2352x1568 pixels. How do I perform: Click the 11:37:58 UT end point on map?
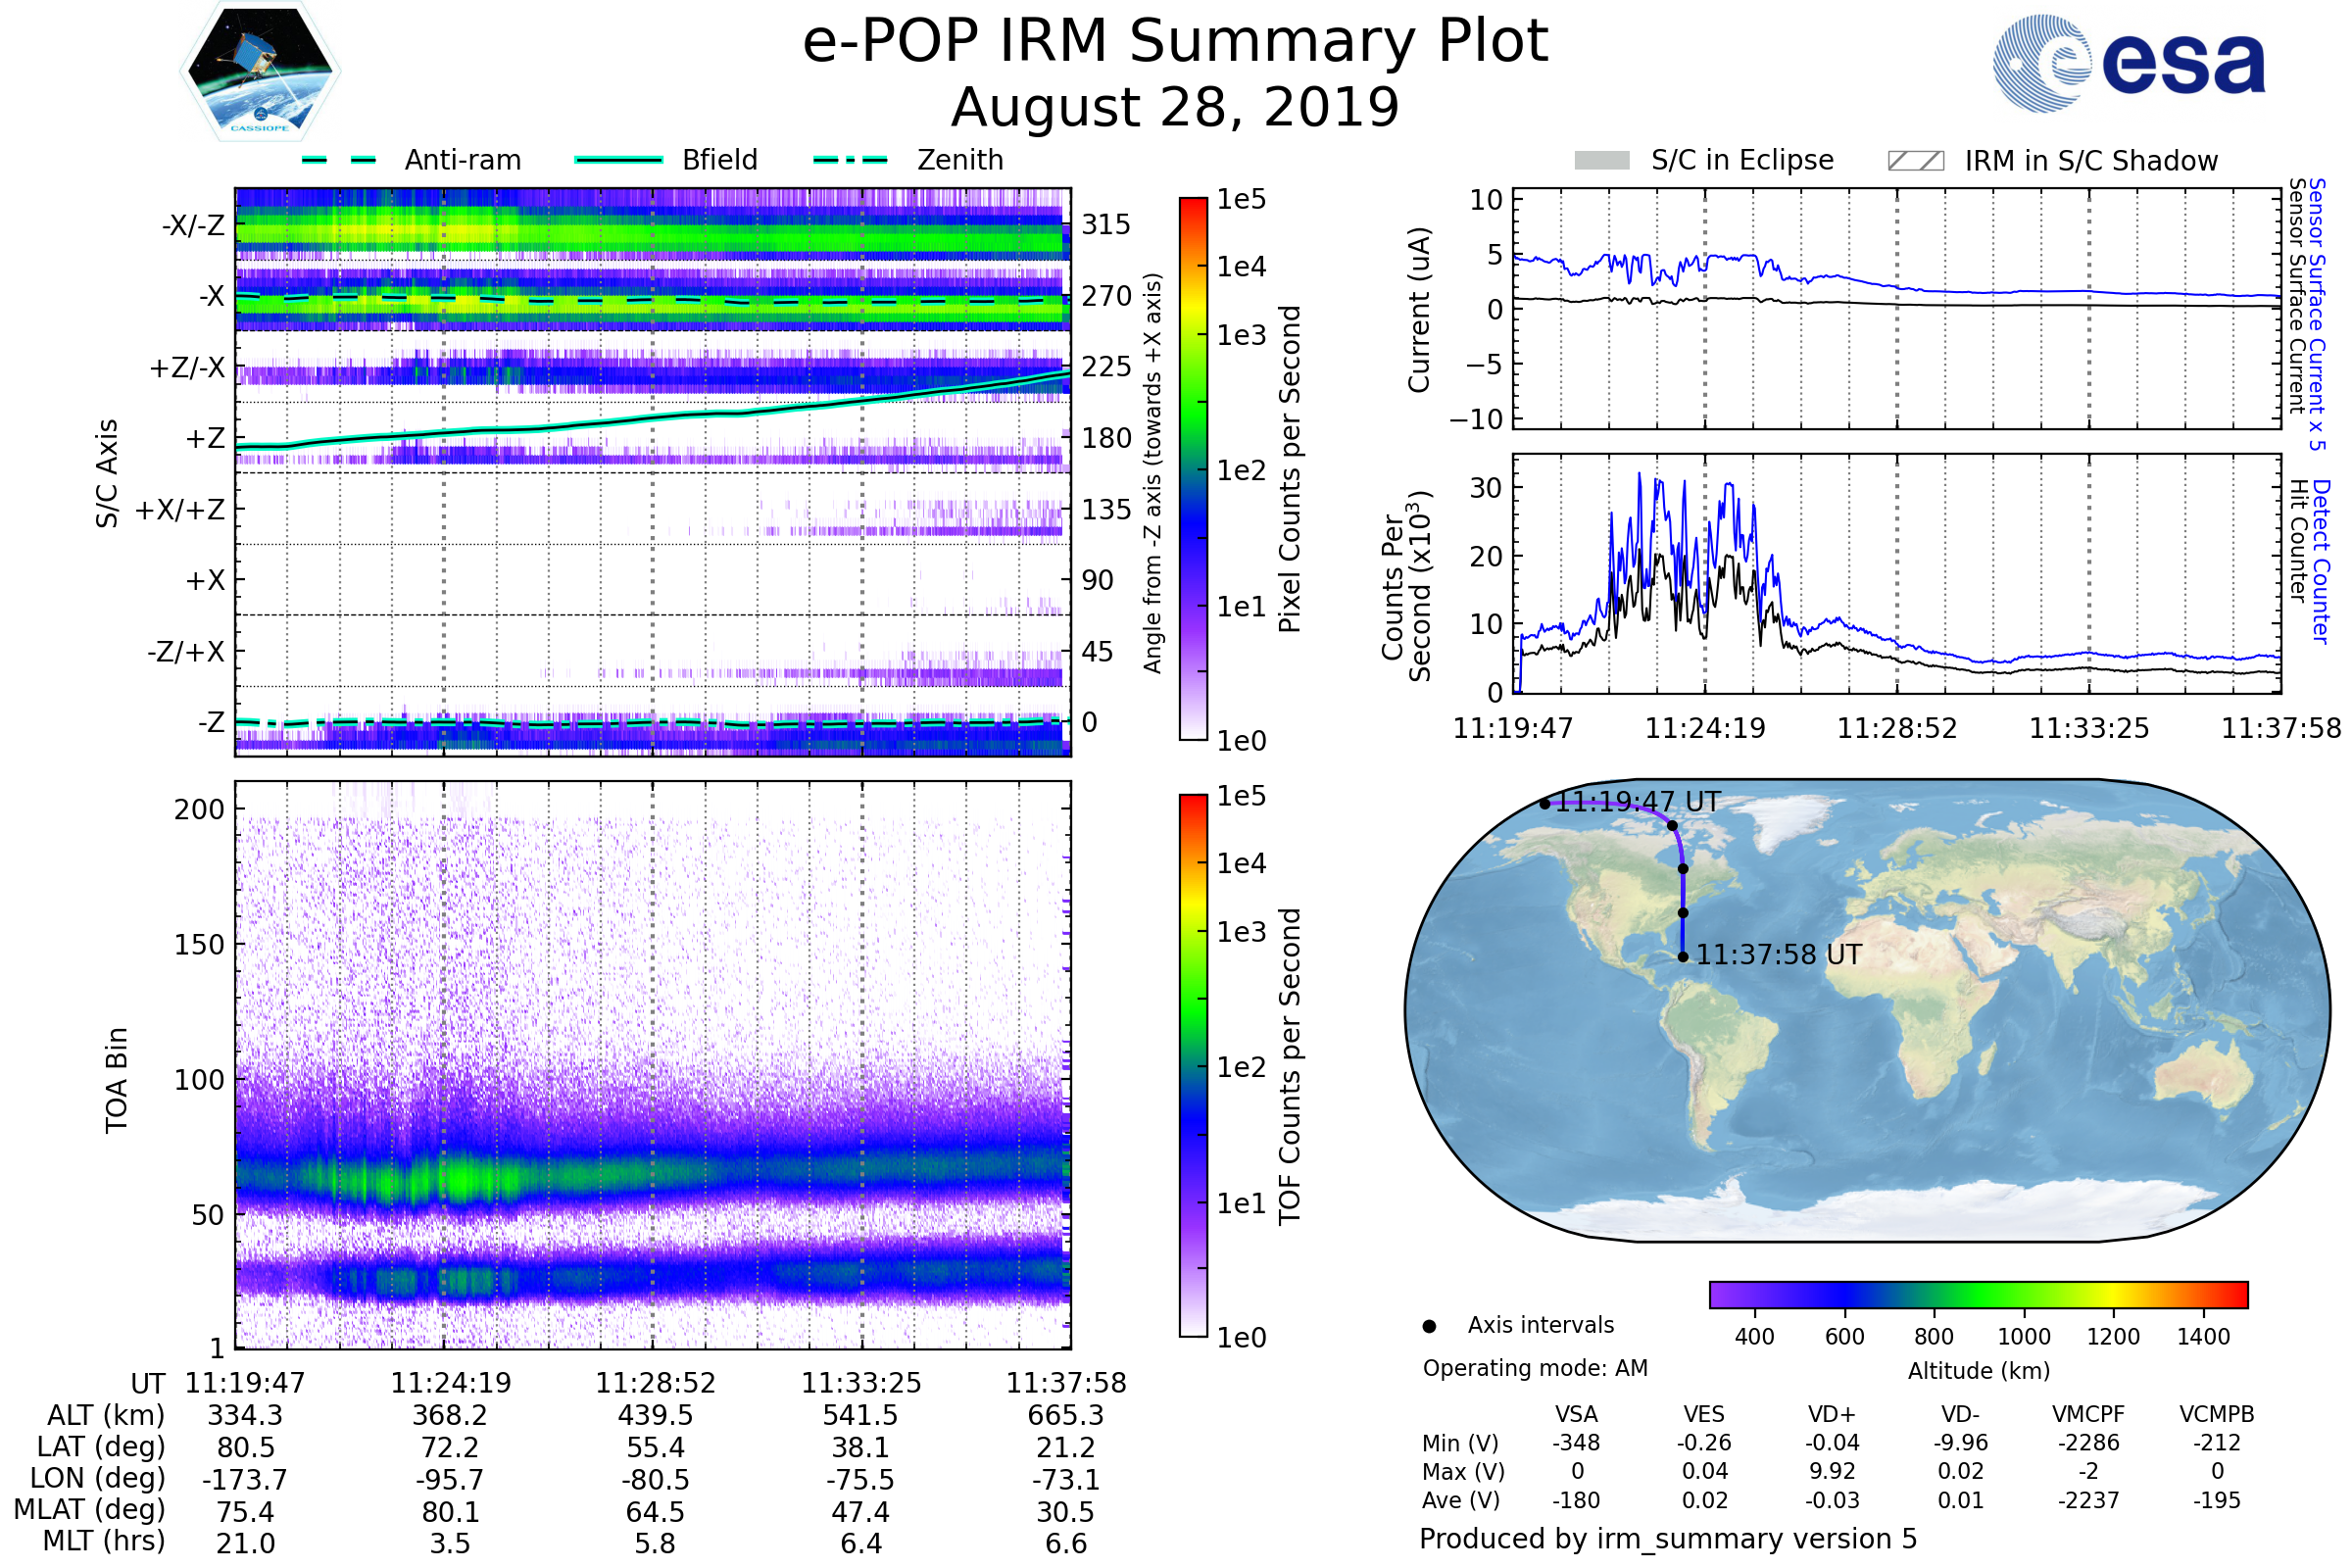[x=1683, y=957]
